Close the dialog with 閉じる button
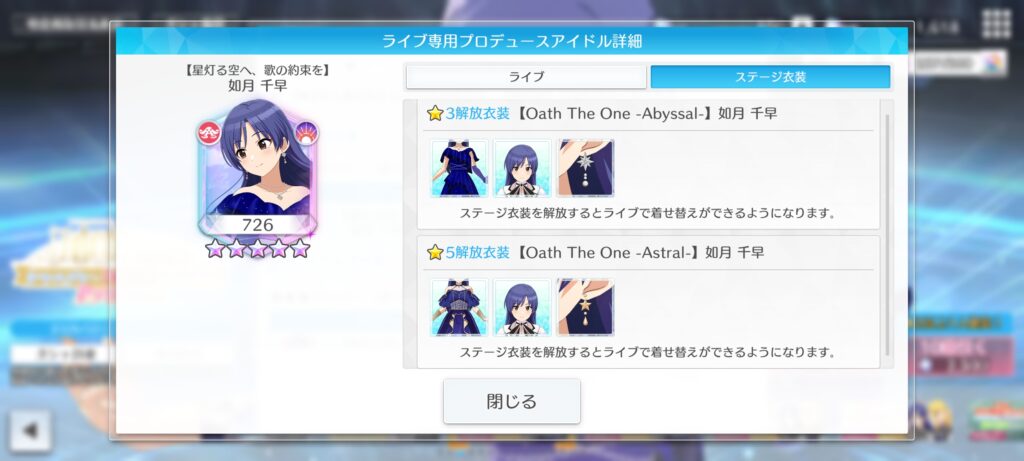 (x=512, y=401)
